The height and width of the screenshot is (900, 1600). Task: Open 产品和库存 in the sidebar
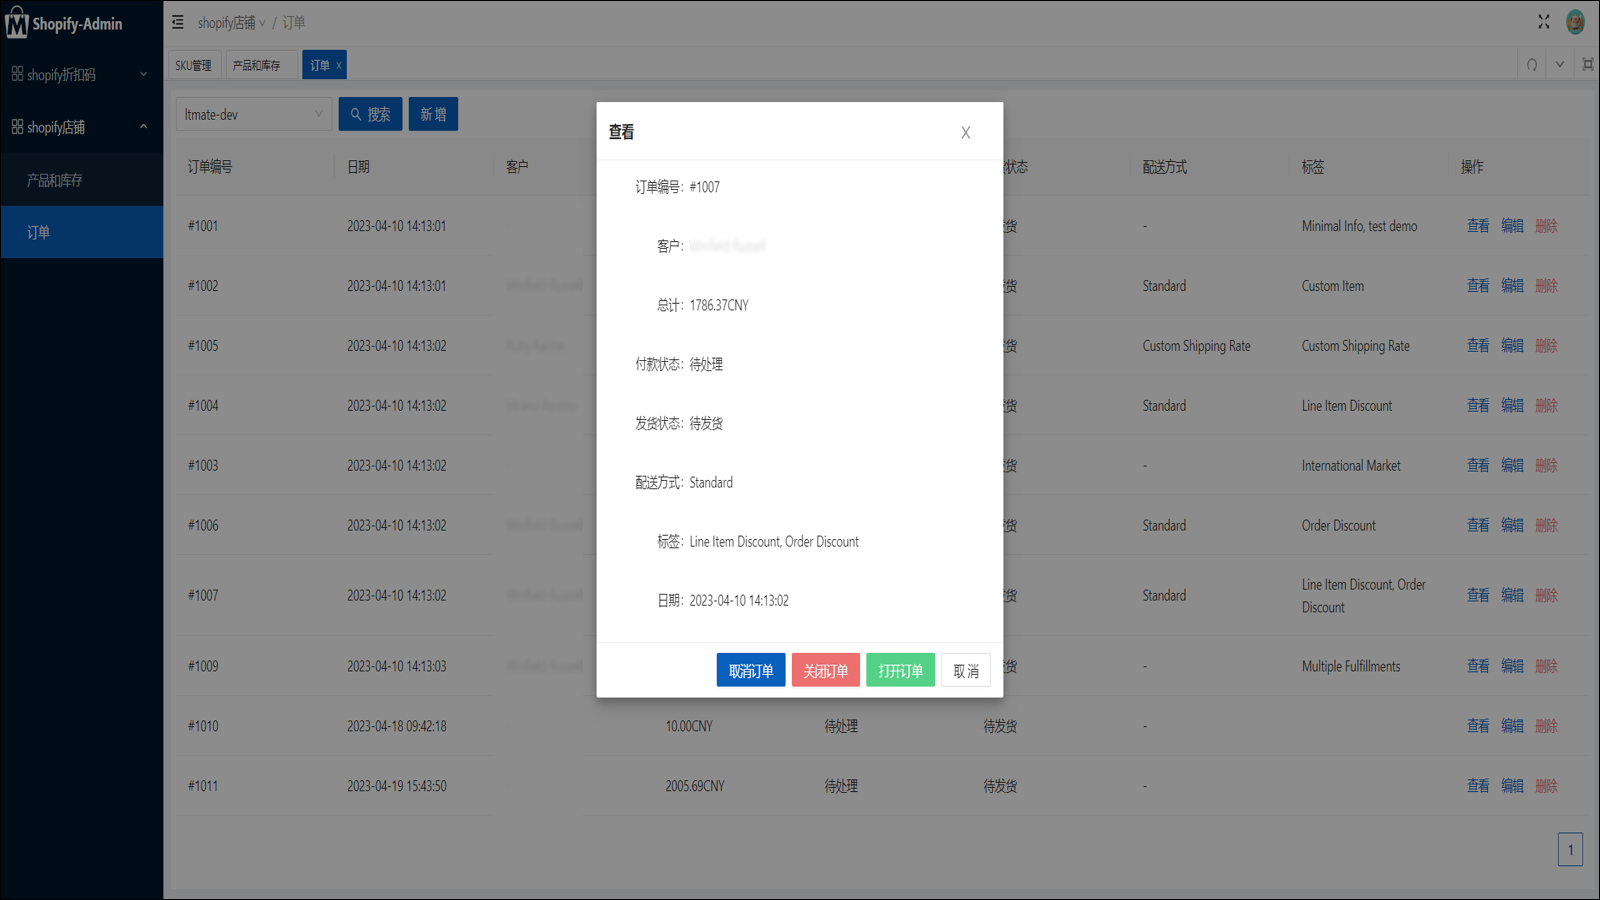[81, 180]
